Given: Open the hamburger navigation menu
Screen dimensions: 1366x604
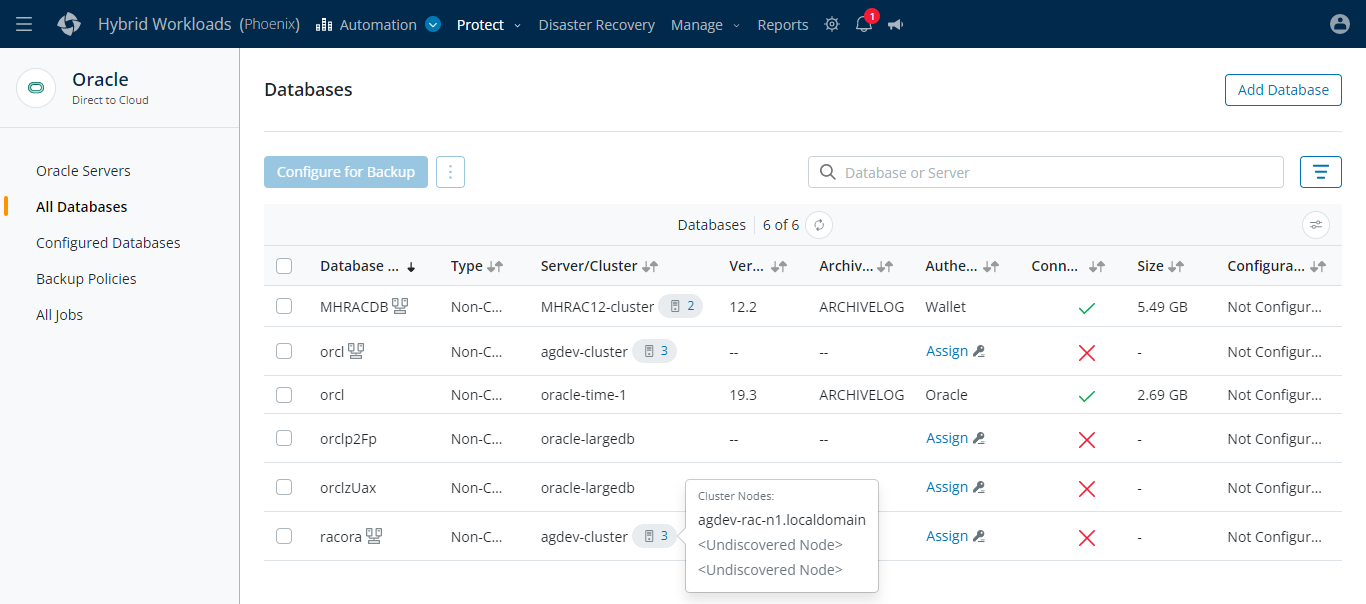Looking at the screenshot, I should point(24,24).
